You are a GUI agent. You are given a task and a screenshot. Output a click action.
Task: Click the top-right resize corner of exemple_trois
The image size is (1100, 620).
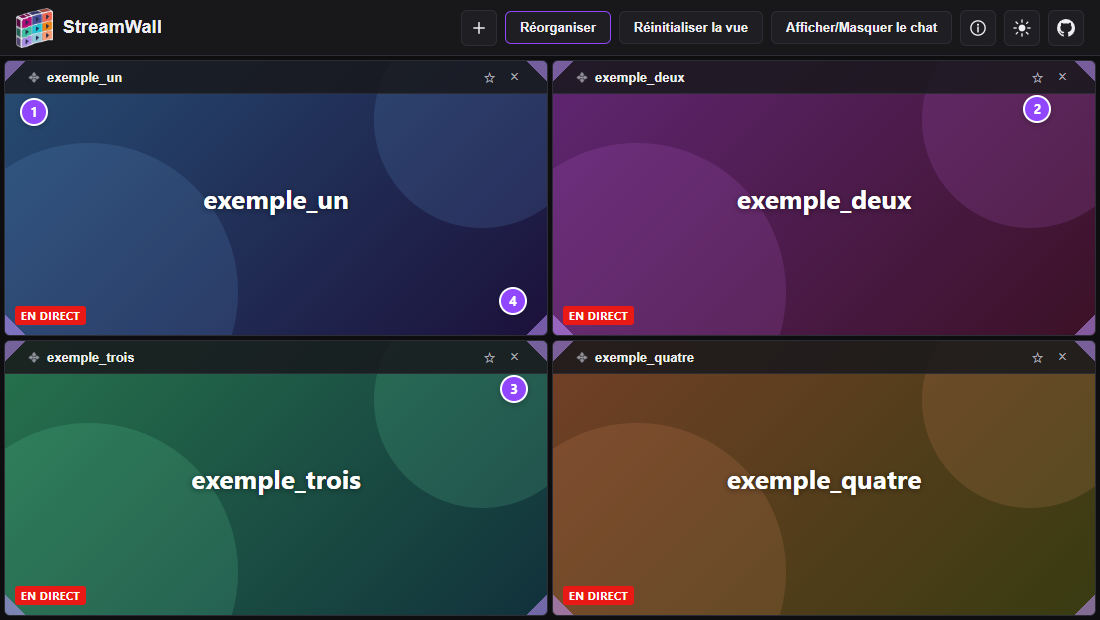click(540, 348)
